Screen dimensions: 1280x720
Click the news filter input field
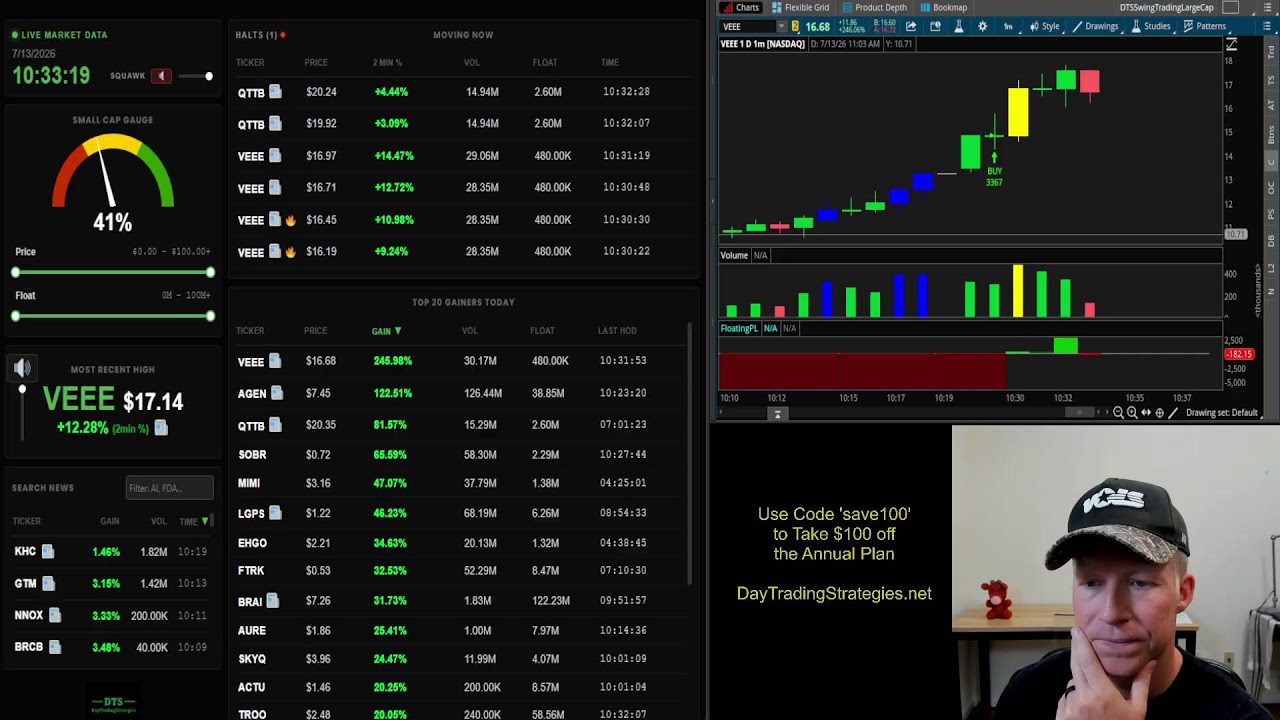(169, 488)
